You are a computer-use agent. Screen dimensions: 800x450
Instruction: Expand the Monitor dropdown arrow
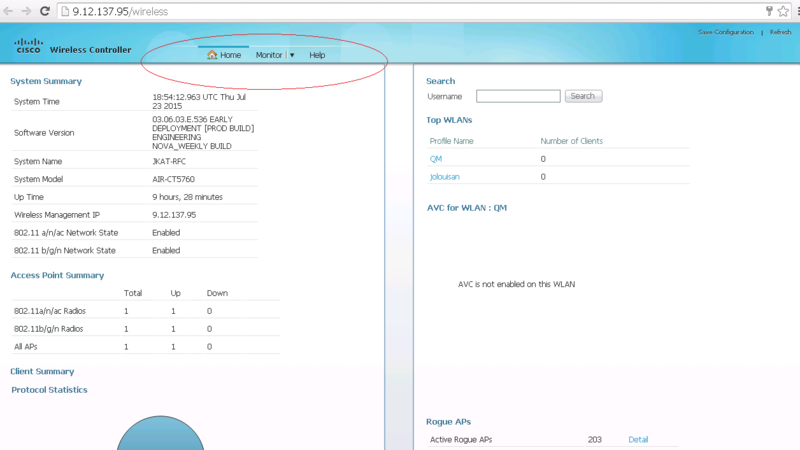292,55
